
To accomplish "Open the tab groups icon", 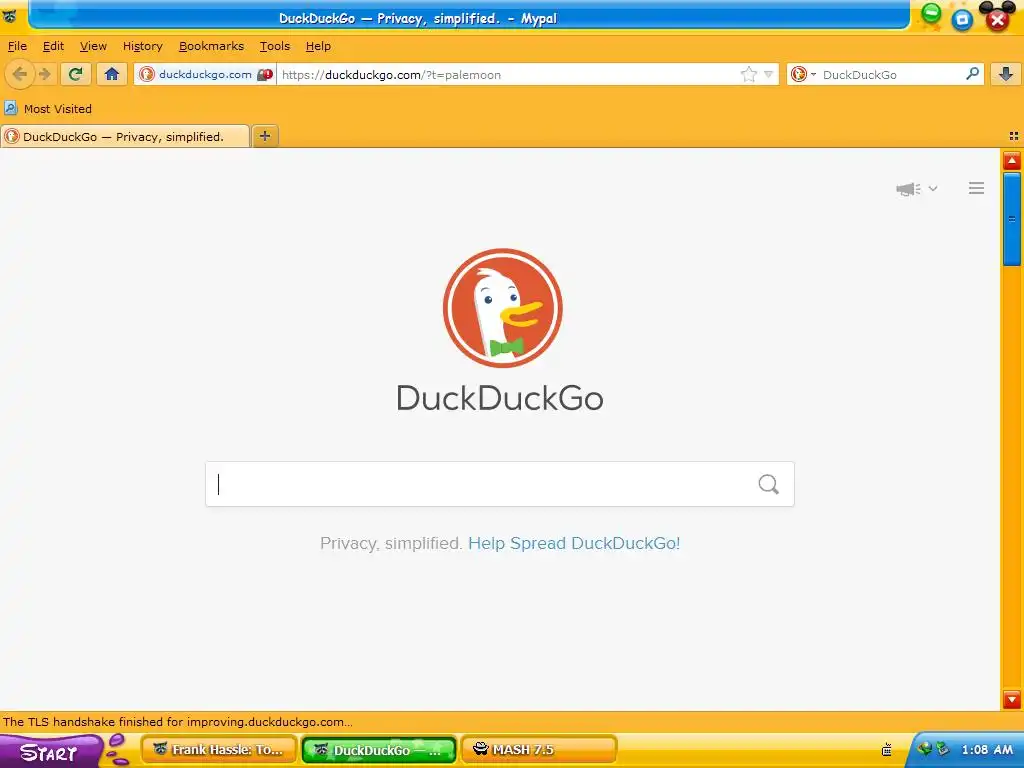I will point(1014,136).
